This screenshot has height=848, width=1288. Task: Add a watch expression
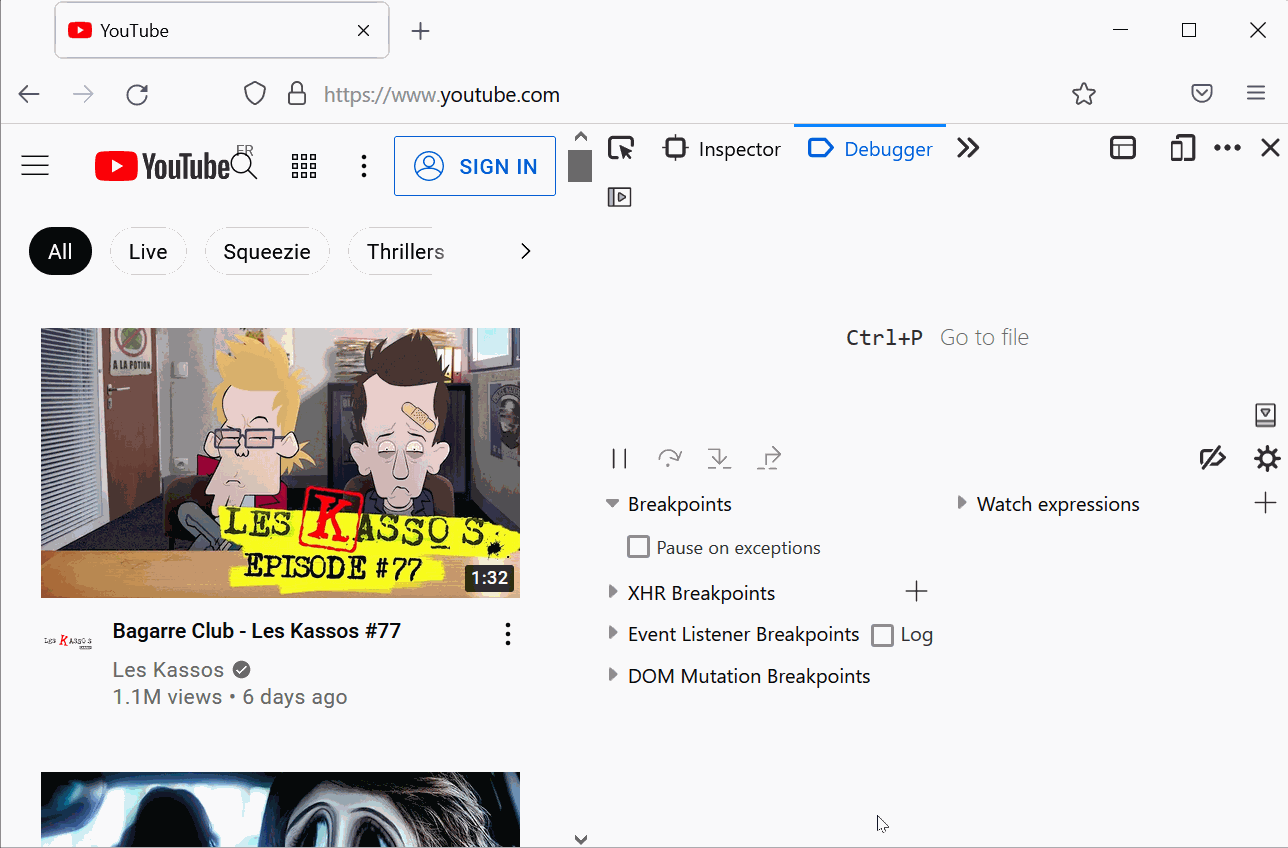coord(1265,502)
